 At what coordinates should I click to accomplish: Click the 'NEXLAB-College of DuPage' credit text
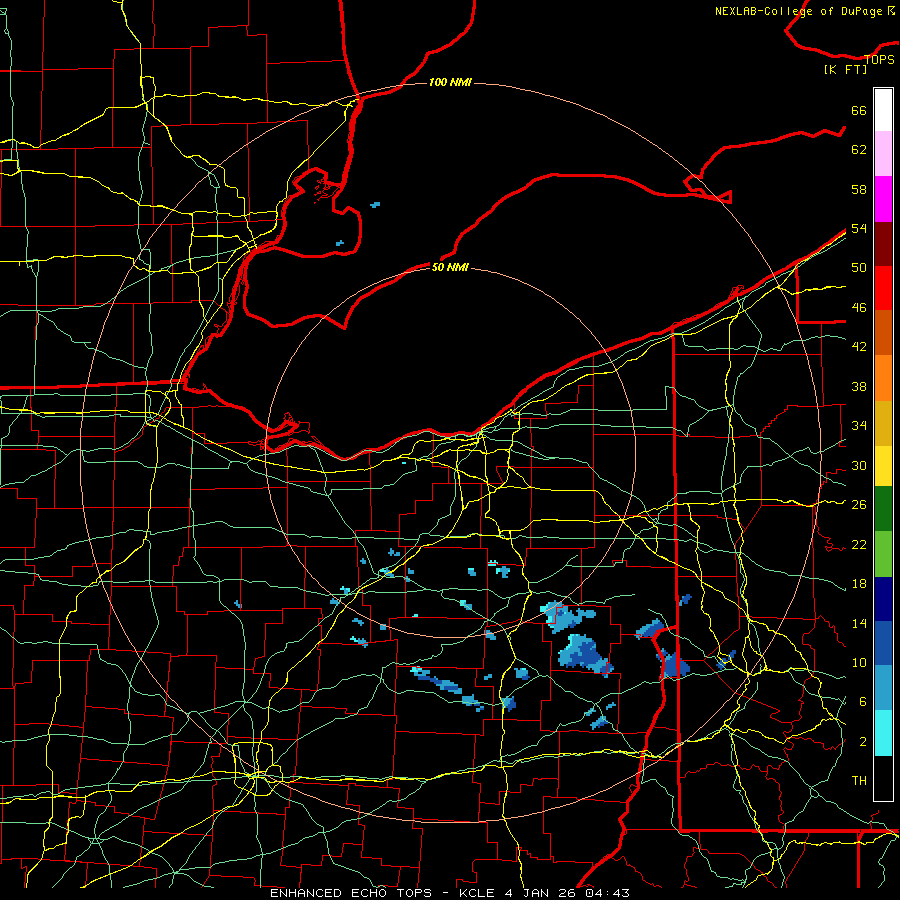[798, 11]
